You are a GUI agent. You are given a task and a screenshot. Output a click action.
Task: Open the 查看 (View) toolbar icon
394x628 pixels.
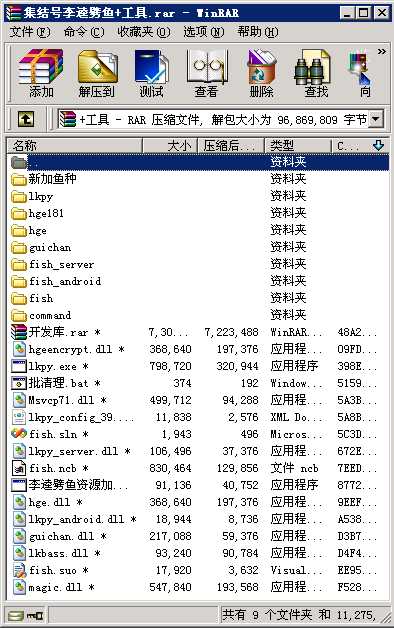click(207, 73)
